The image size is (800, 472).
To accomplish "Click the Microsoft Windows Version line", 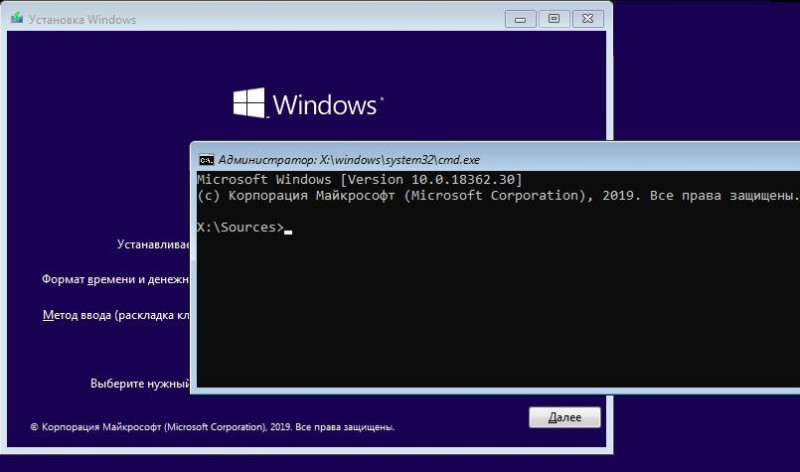I will (360, 180).
